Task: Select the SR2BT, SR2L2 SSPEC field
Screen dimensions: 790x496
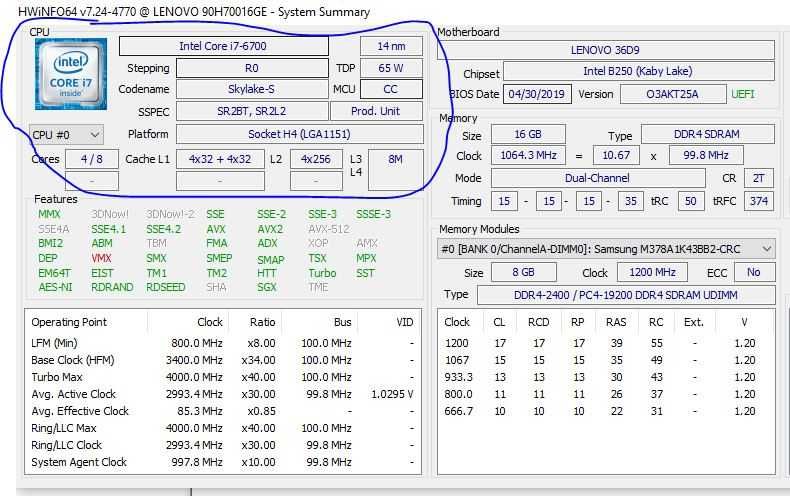Action: pyautogui.click(x=251, y=111)
